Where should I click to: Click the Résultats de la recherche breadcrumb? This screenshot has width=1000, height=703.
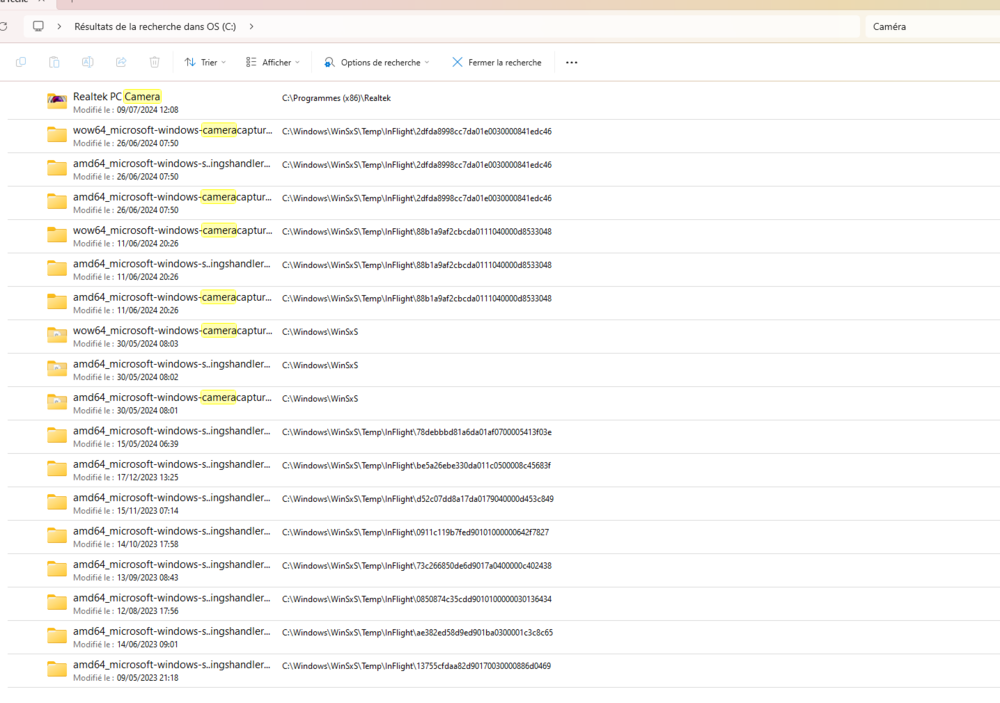click(155, 27)
